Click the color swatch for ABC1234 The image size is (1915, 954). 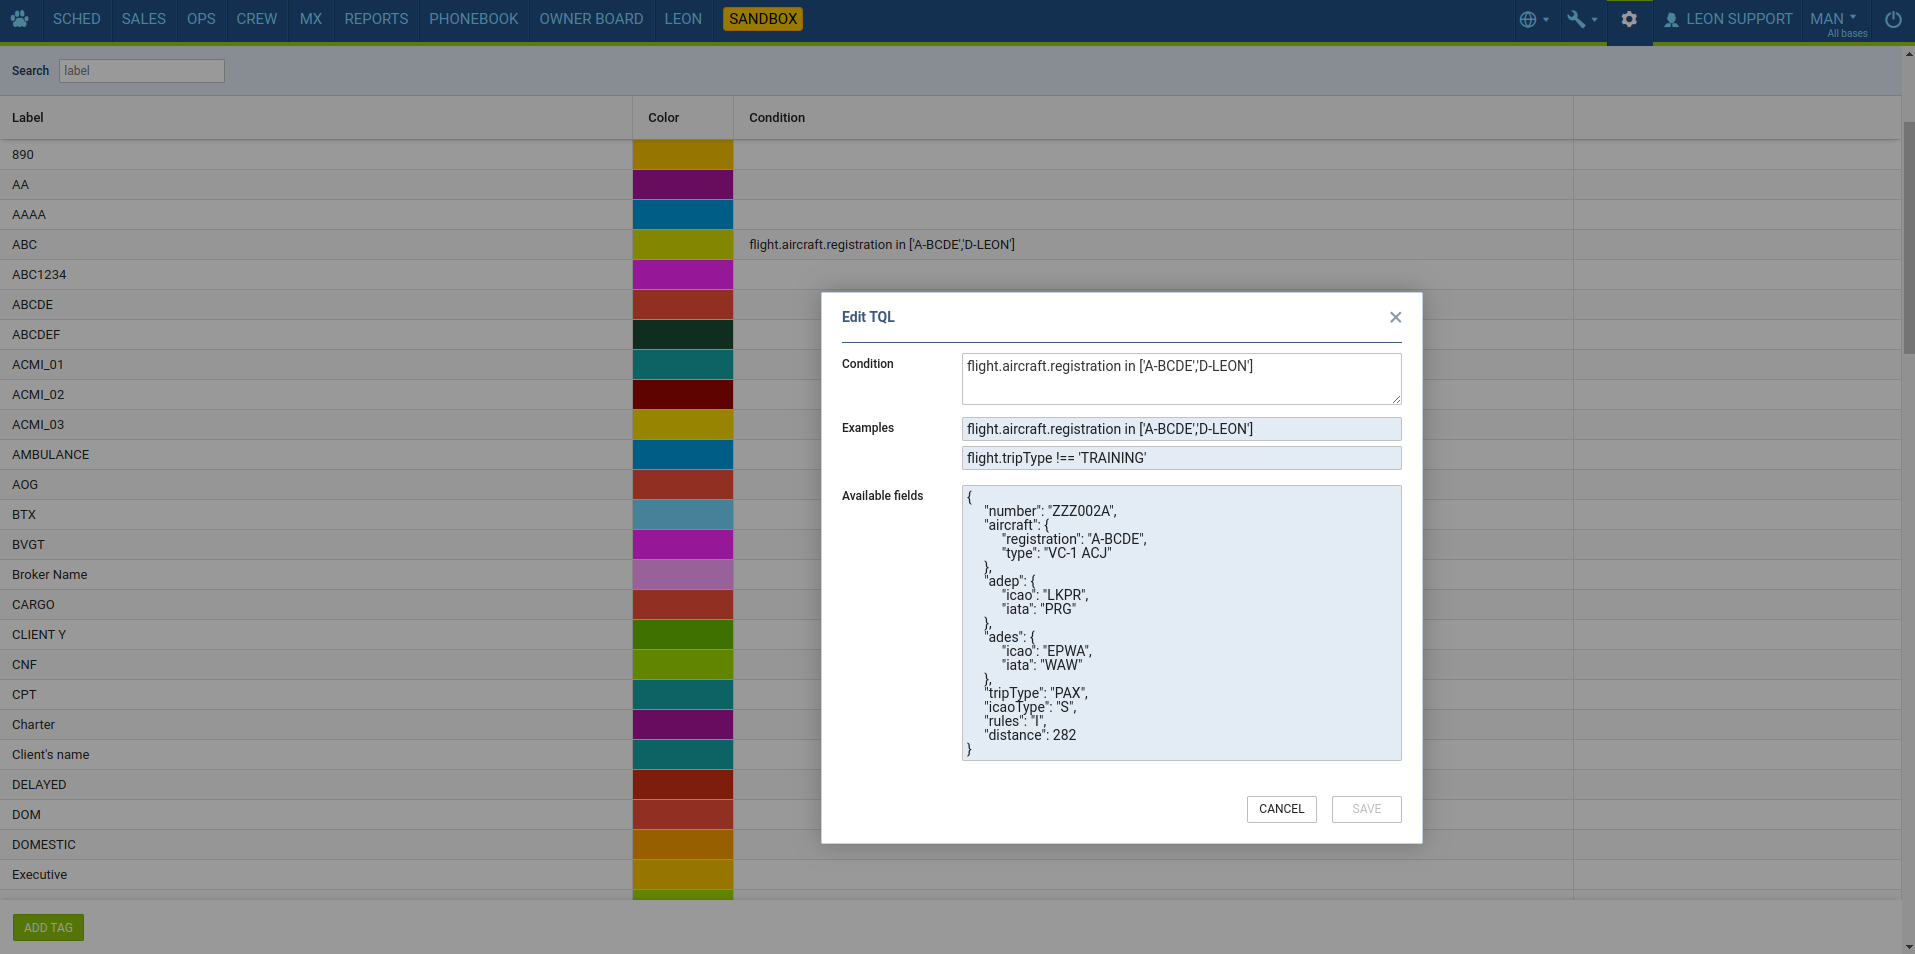(x=683, y=275)
